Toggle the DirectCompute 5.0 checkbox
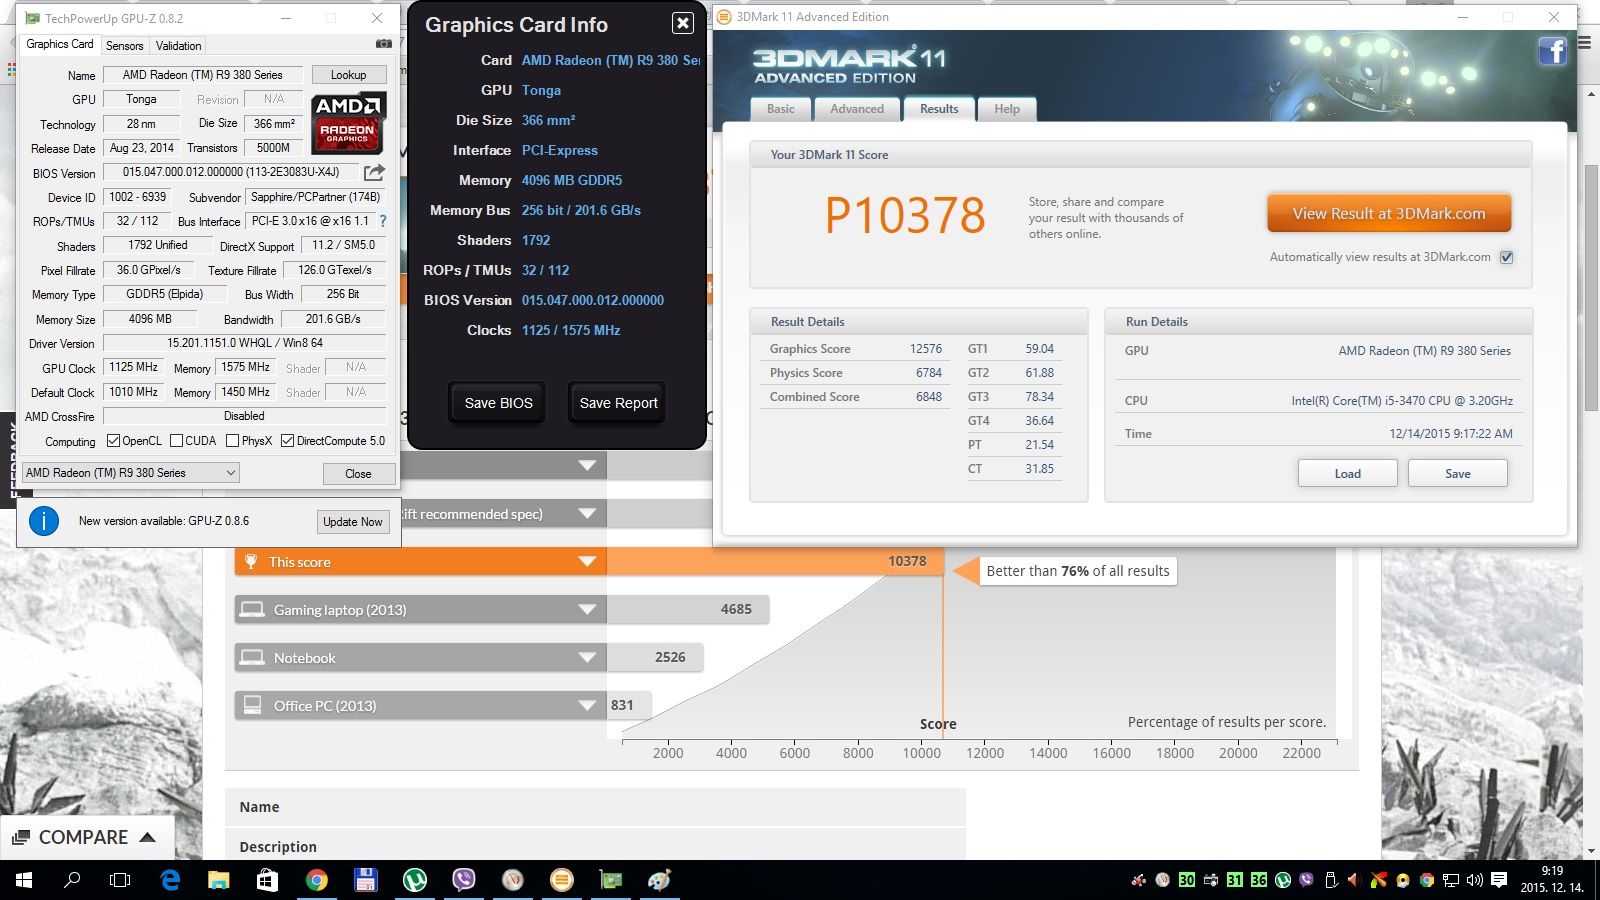This screenshot has height=900, width=1600. coord(287,441)
